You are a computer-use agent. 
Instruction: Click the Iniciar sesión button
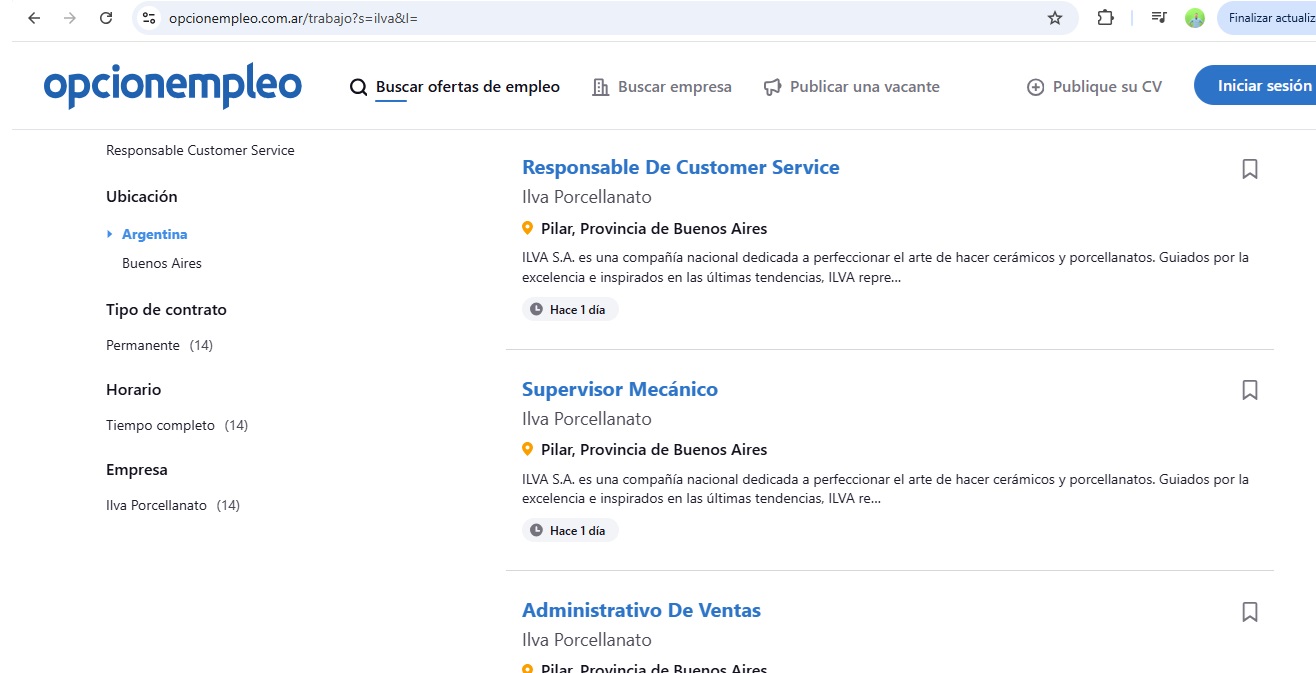coord(1256,86)
